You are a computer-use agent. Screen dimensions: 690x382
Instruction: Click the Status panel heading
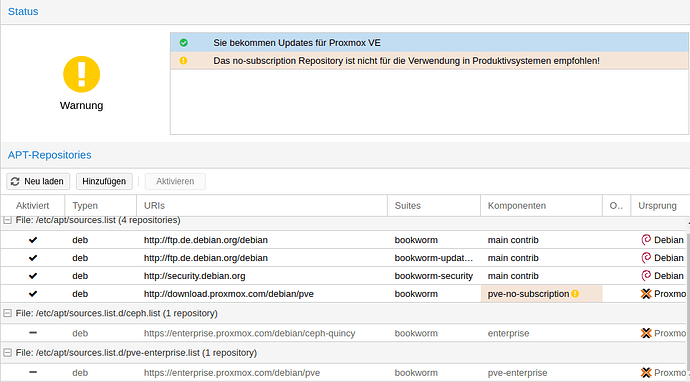point(23,11)
